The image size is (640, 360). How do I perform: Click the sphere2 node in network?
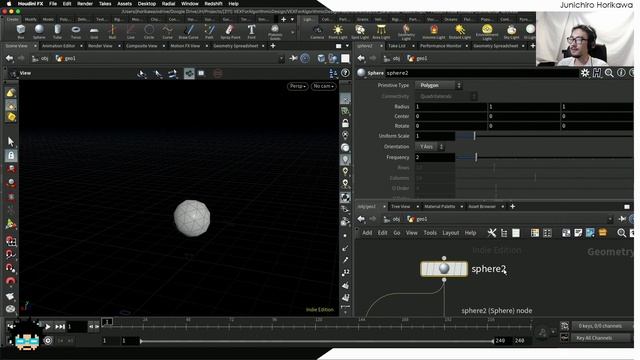[x=444, y=269]
